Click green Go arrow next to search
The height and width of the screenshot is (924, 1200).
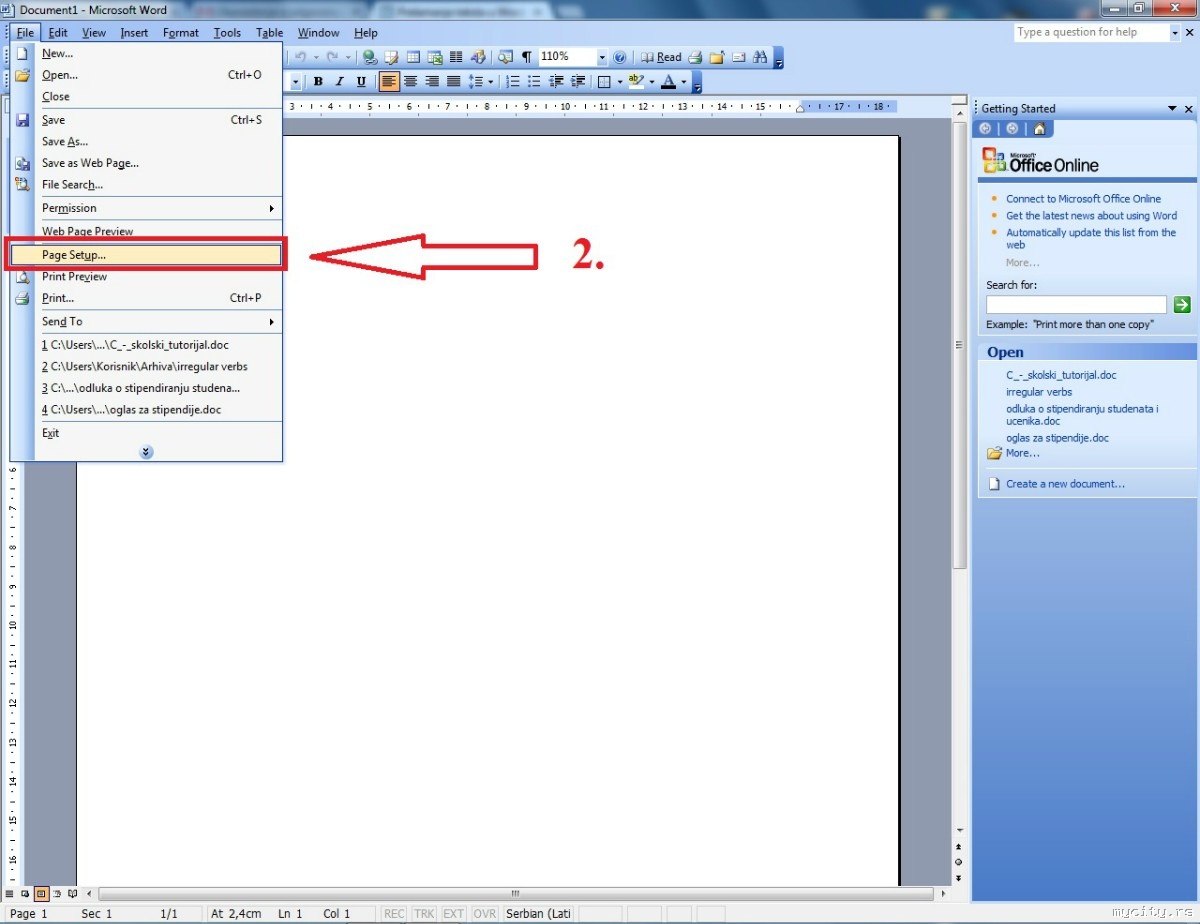pyautogui.click(x=1182, y=304)
